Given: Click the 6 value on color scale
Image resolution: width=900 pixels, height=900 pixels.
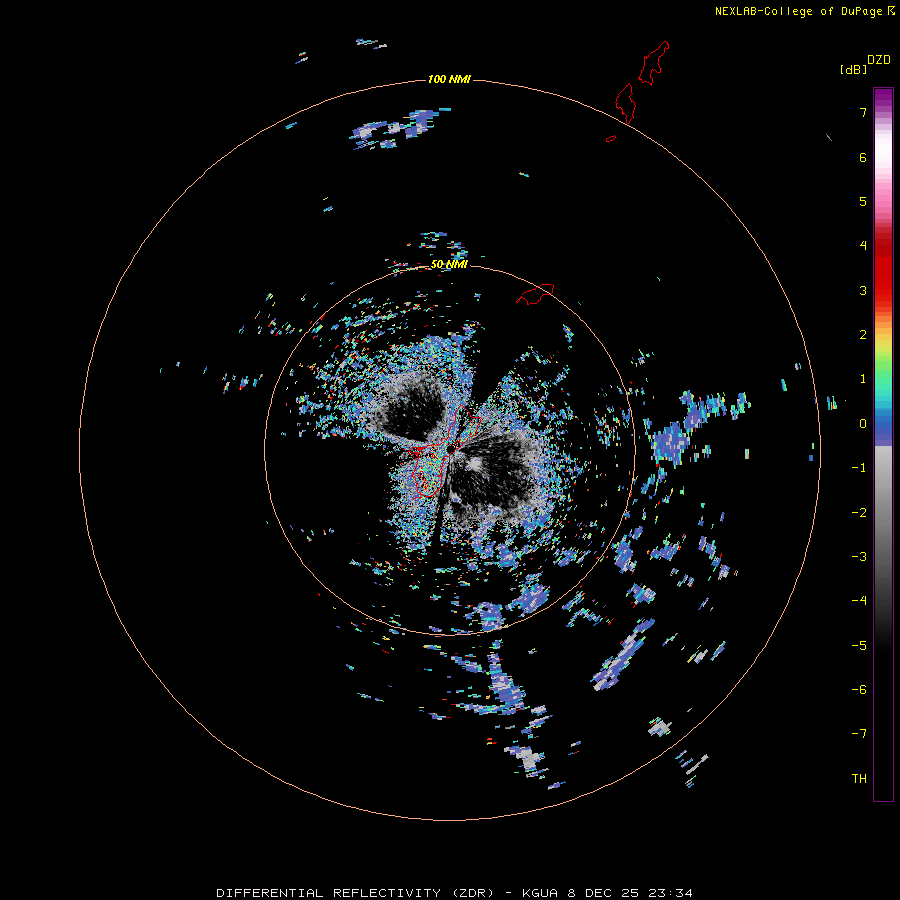Looking at the screenshot, I should [863, 157].
